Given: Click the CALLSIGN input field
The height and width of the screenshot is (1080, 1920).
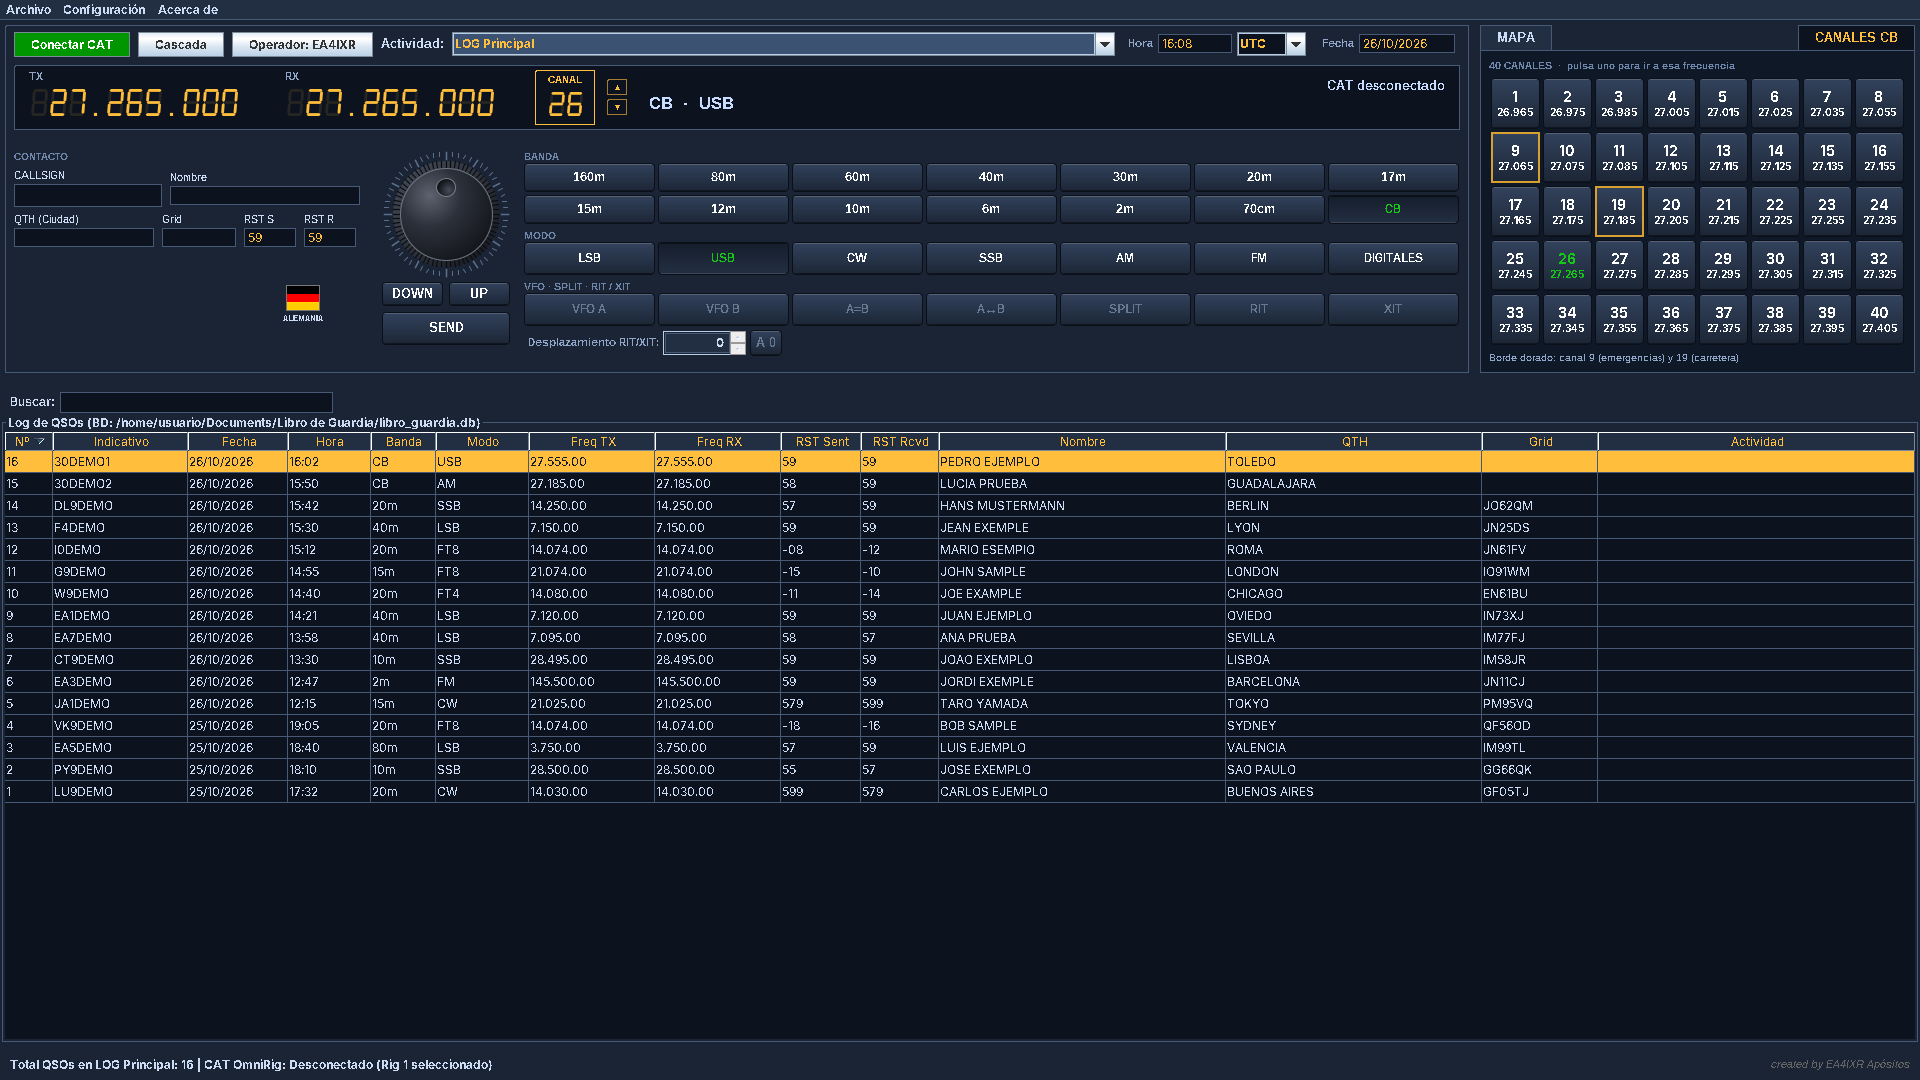Looking at the screenshot, I should [88, 195].
